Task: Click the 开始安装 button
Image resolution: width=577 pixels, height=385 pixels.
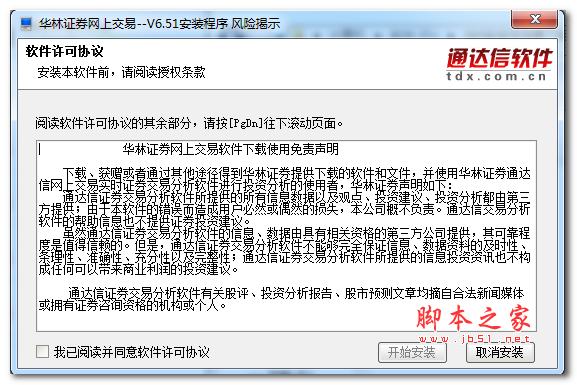Action: click(412, 353)
